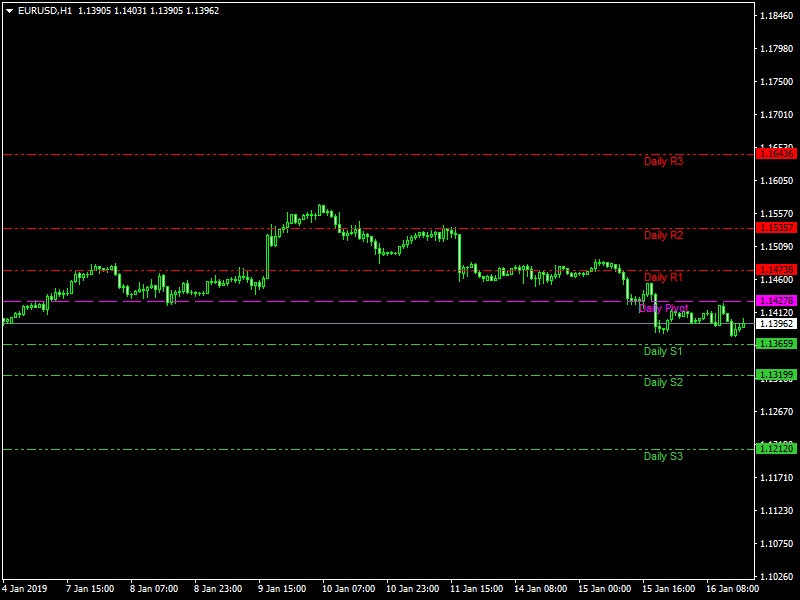Select the magenta Daily Pivot label
Image resolution: width=800 pixels, height=600 pixels.
(663, 308)
